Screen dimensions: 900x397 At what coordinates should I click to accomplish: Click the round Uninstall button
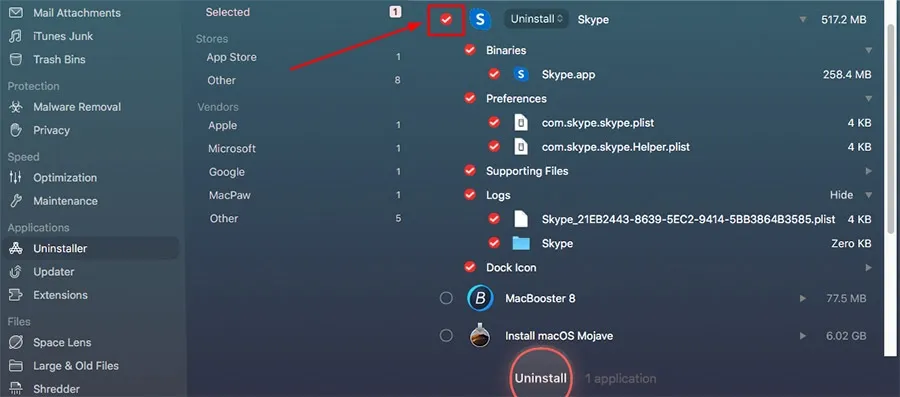coord(541,376)
